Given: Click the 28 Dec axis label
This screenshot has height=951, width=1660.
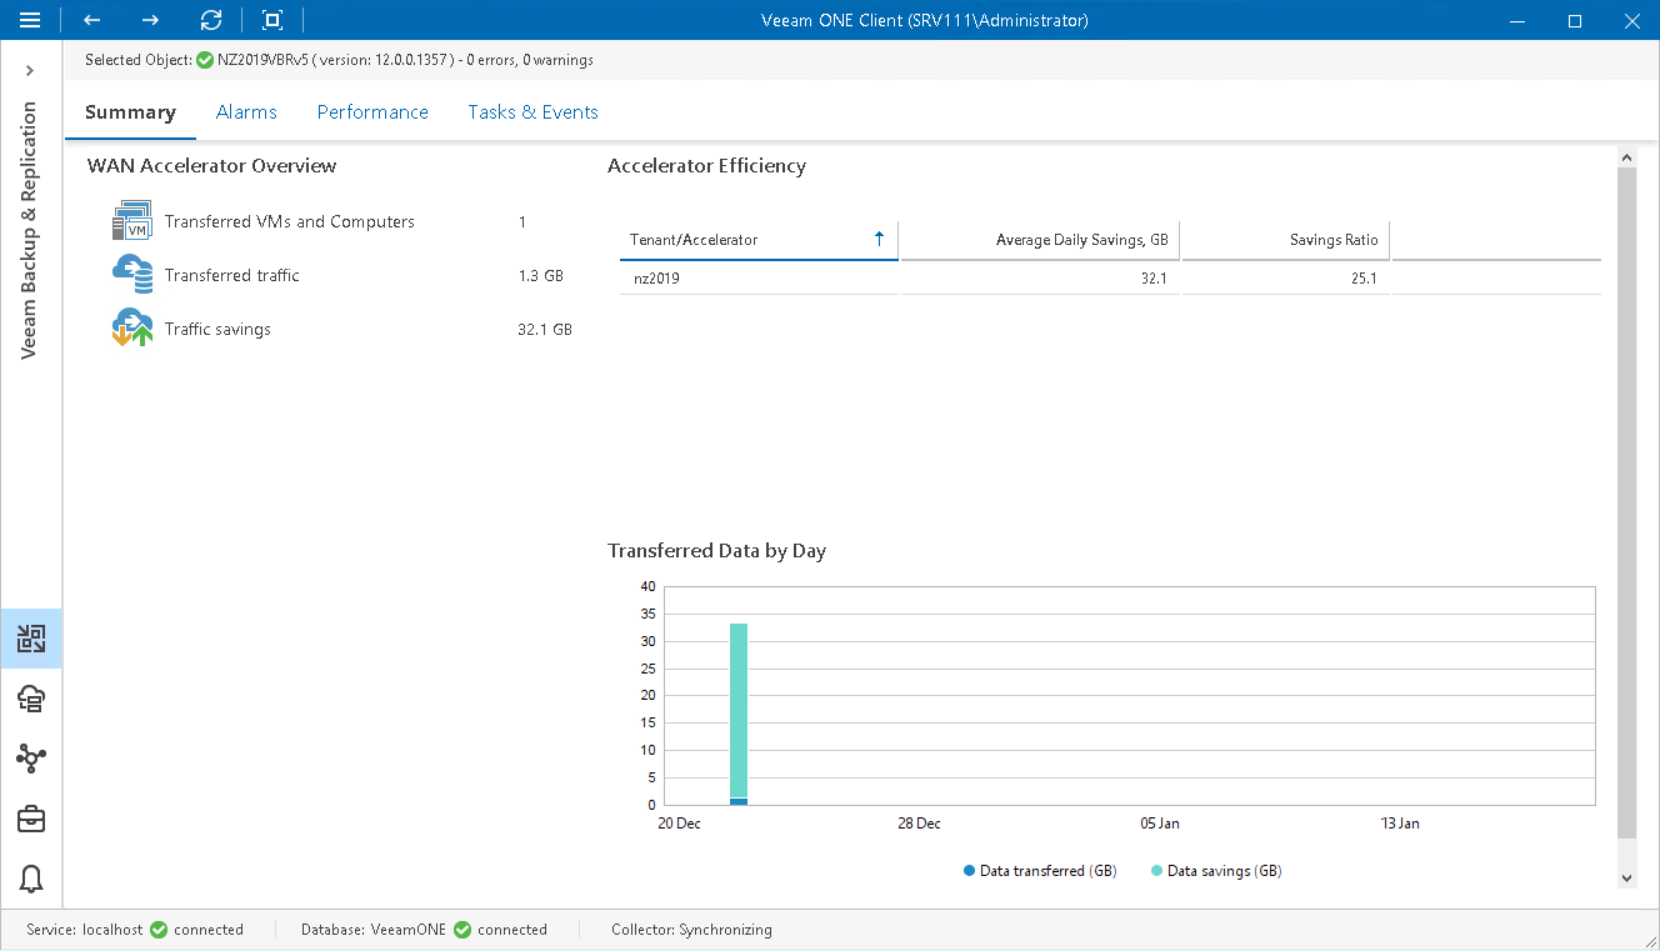Looking at the screenshot, I should [x=919, y=824].
